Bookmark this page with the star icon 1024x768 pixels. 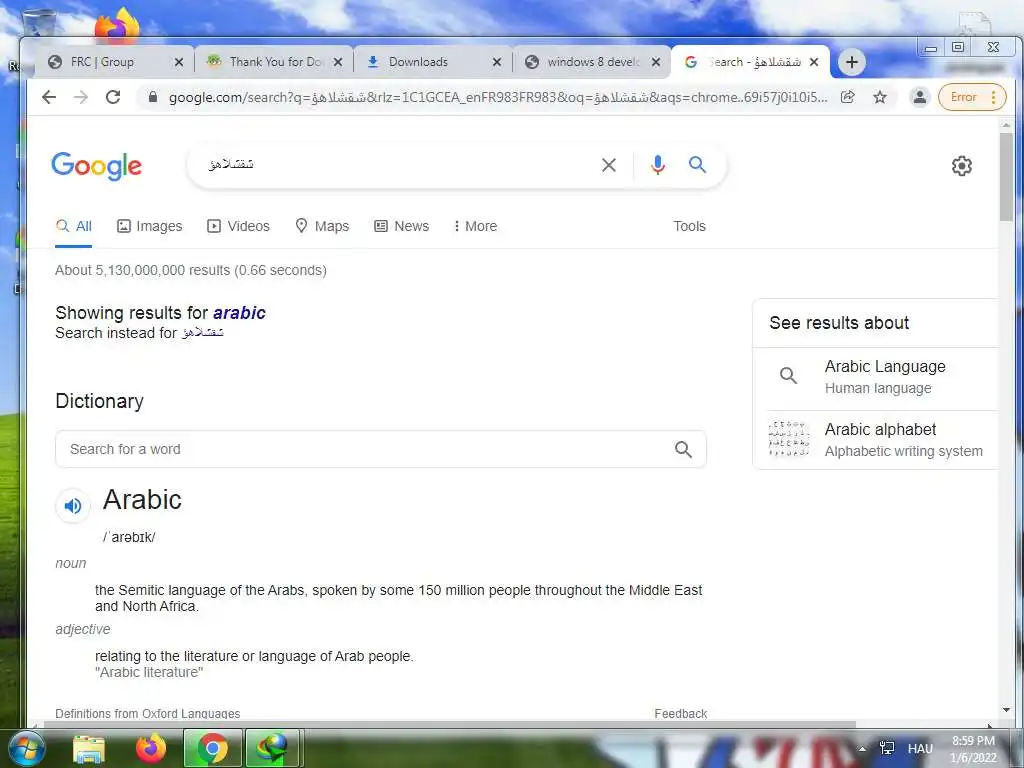880,97
